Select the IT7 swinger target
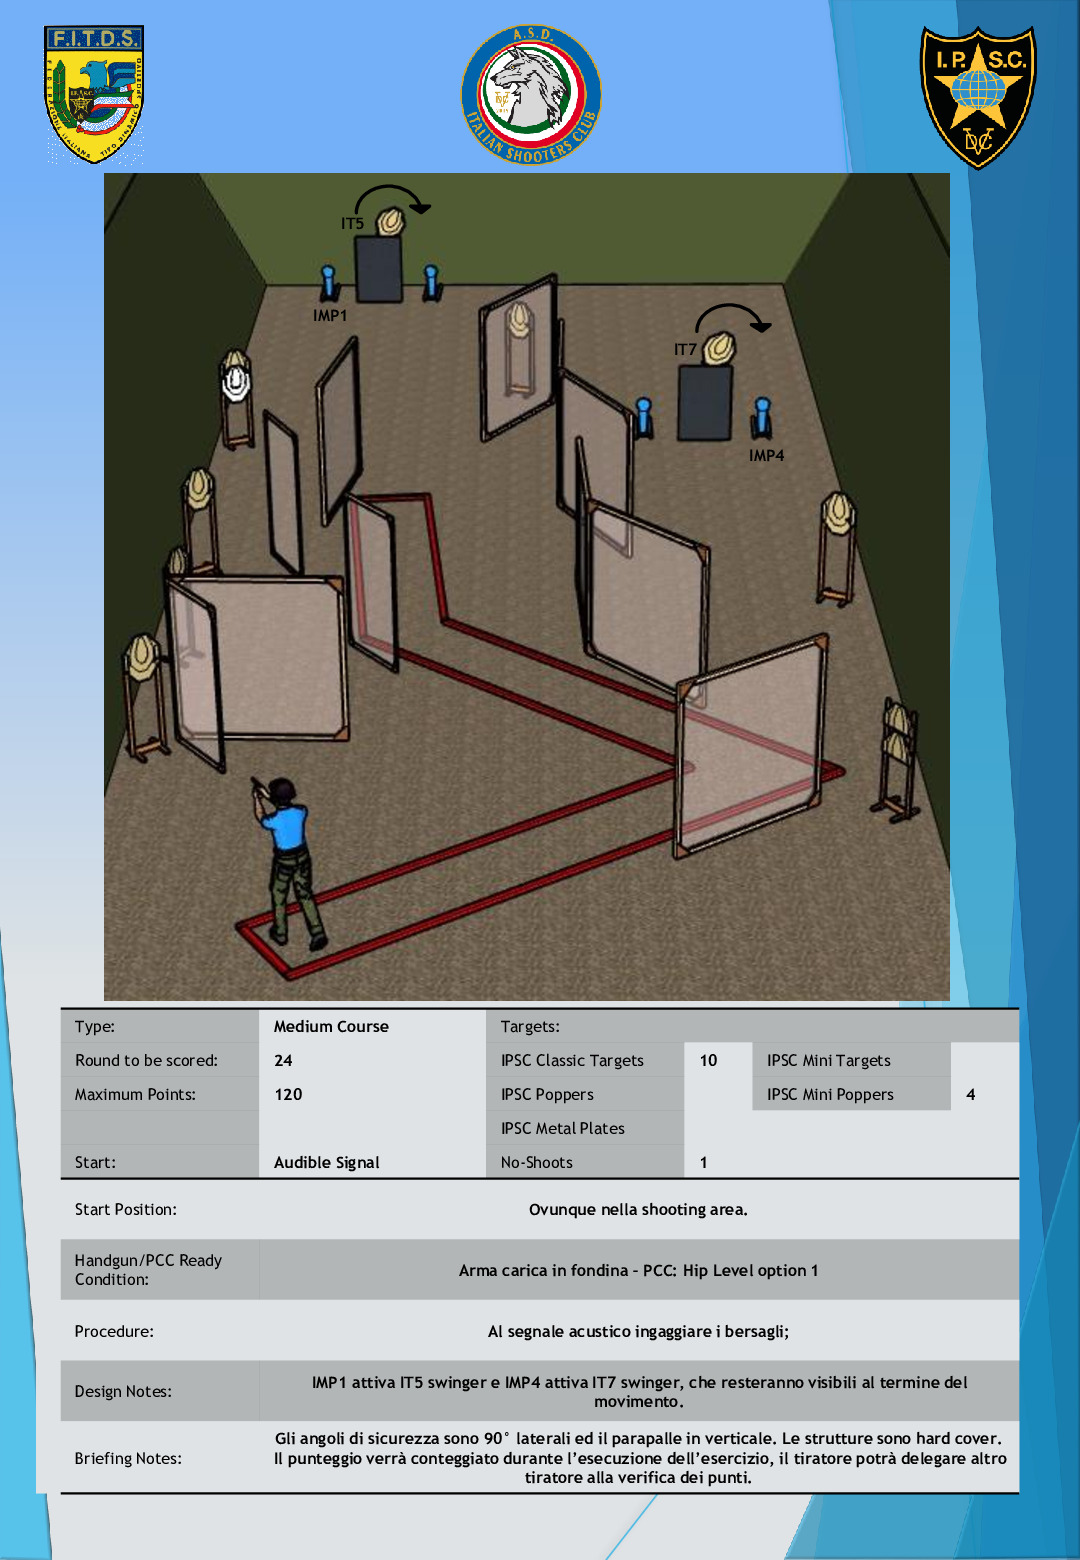The width and height of the screenshot is (1080, 1560). pyautogui.click(x=718, y=349)
